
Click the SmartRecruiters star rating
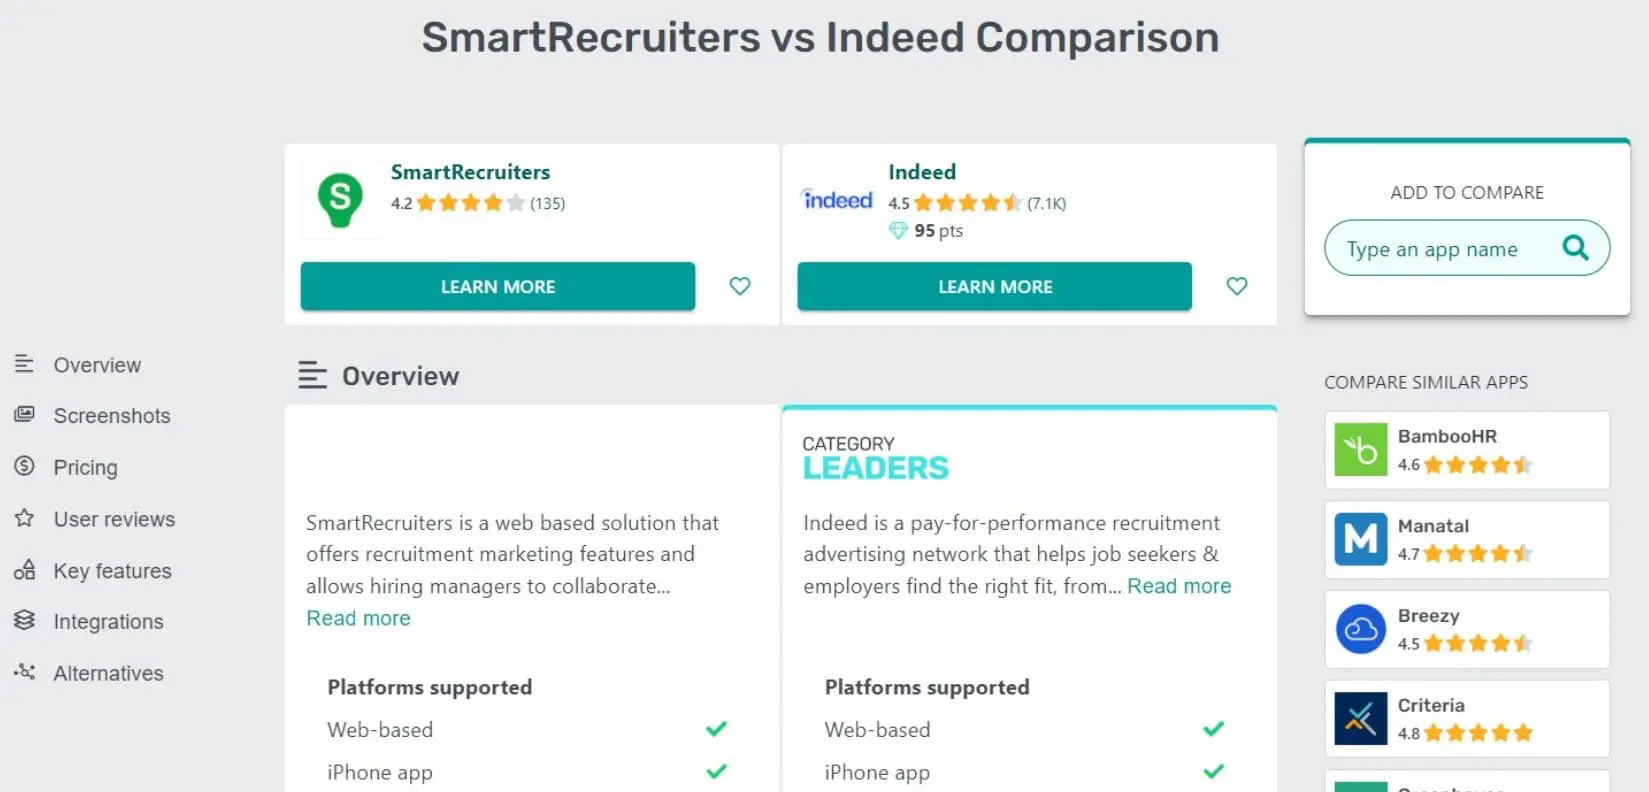point(470,203)
